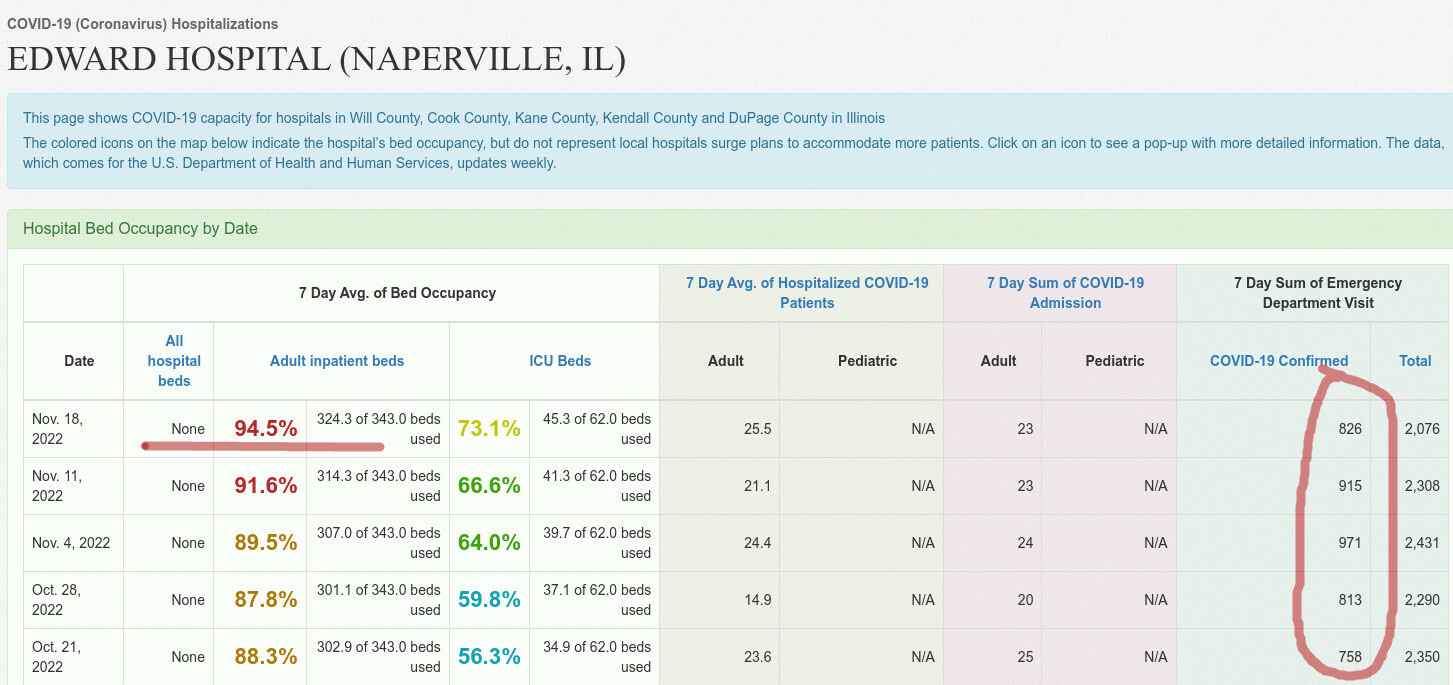Click 'COVID-19 (Coronavirus) Hospitalizations' breadcrumb text

tap(142, 23)
